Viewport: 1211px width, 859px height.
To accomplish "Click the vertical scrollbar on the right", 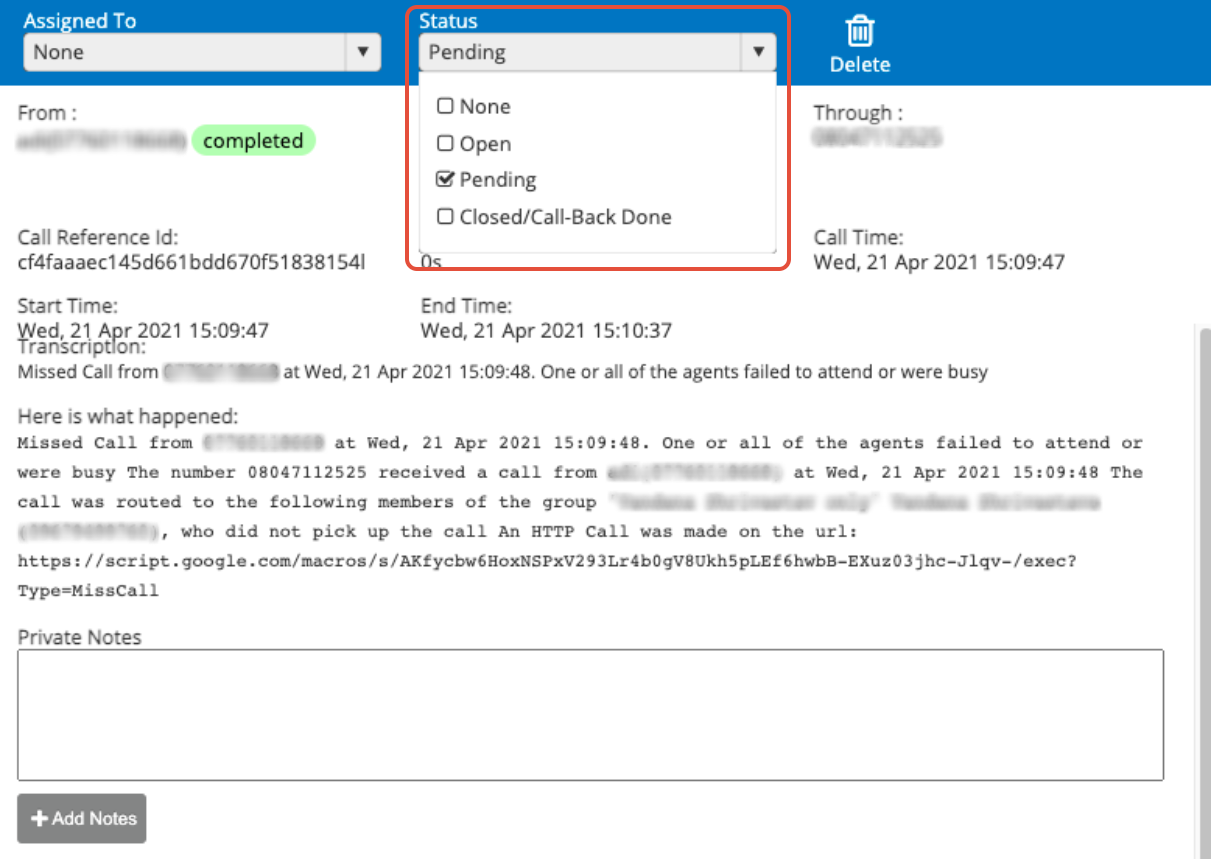I will (1204, 590).
